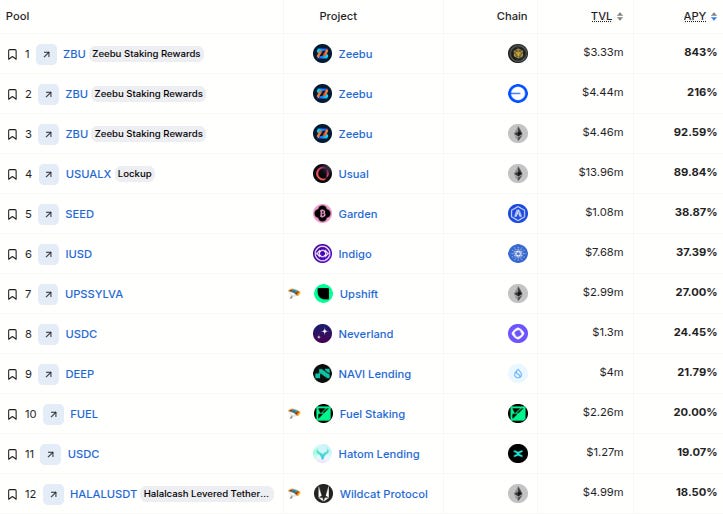Viewport: 723px width, 514px height.
Task: Click chain icon in row 1 ZBU
Action: point(518,53)
